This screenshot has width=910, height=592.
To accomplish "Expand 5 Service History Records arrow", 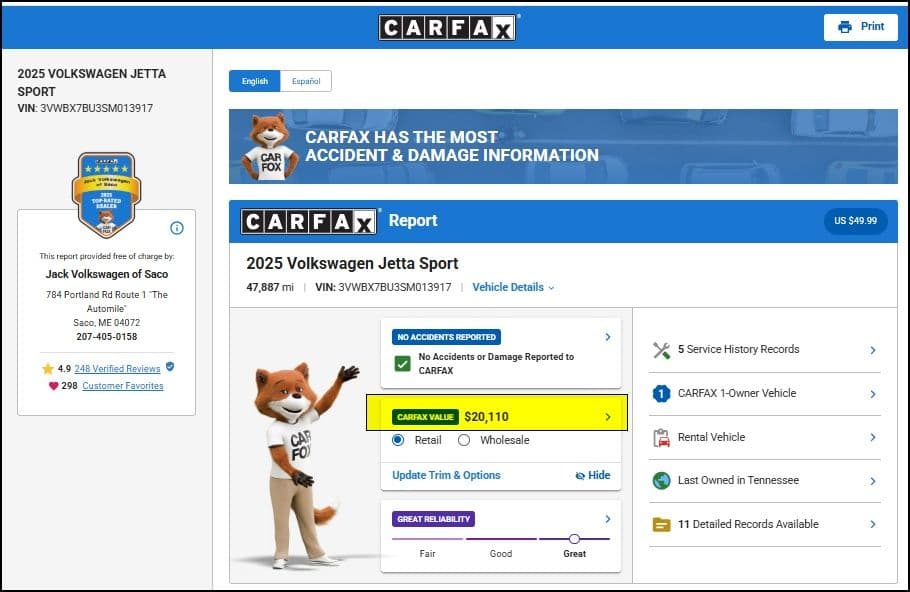I will (x=873, y=350).
